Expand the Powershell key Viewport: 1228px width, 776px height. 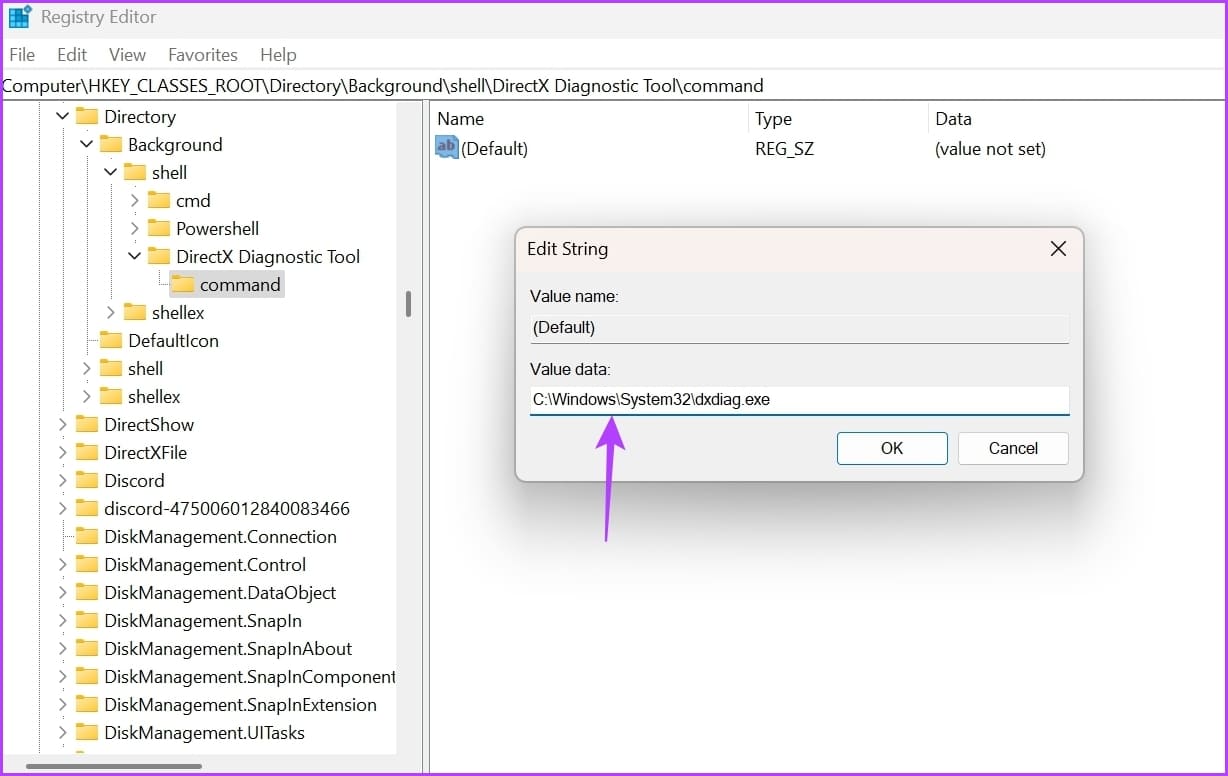click(135, 229)
